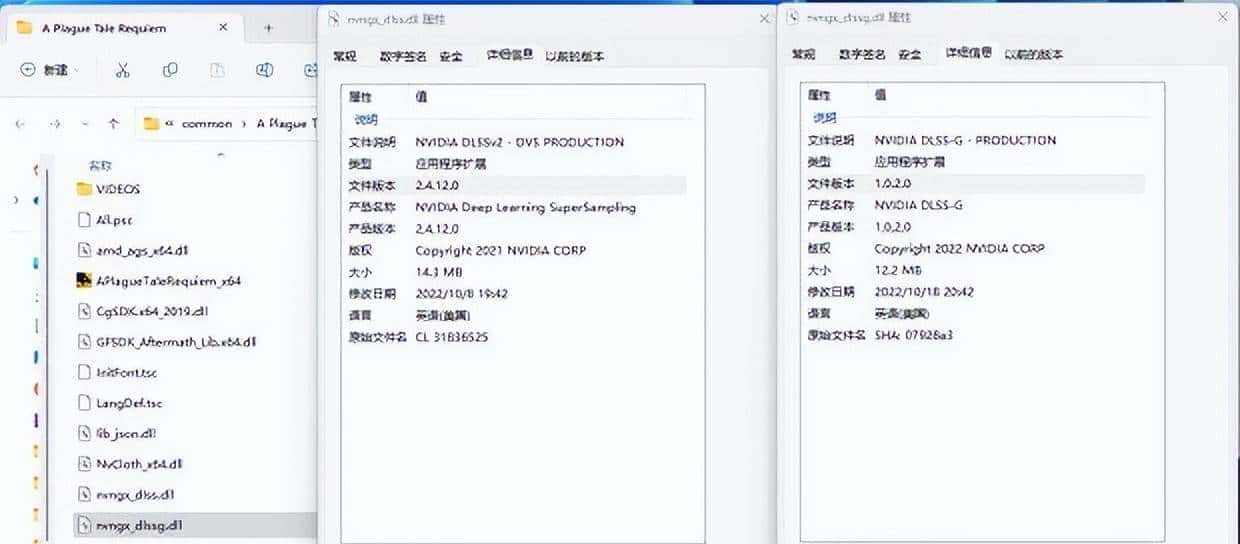1240x544 pixels.
Task: Select the file nvngx_dlss.dll
Action: (x=135, y=495)
